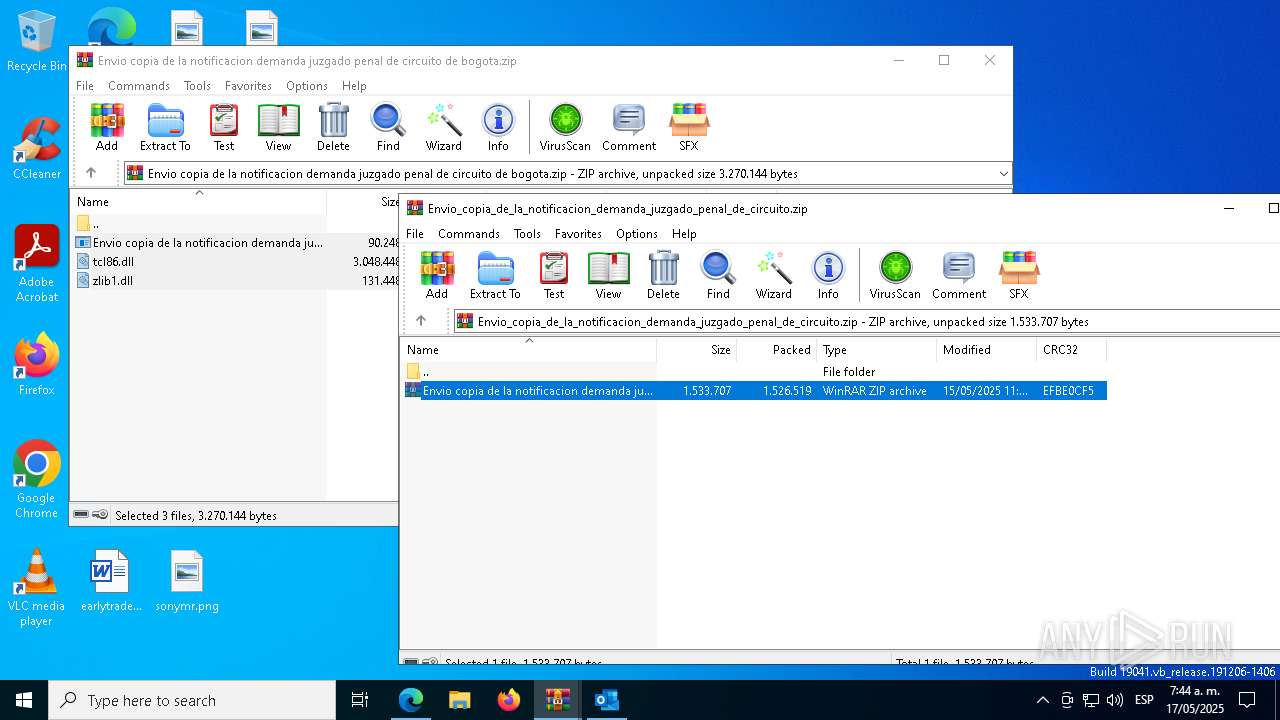
Task: Click Delete icon in back WinRAR window
Action: [x=333, y=127]
